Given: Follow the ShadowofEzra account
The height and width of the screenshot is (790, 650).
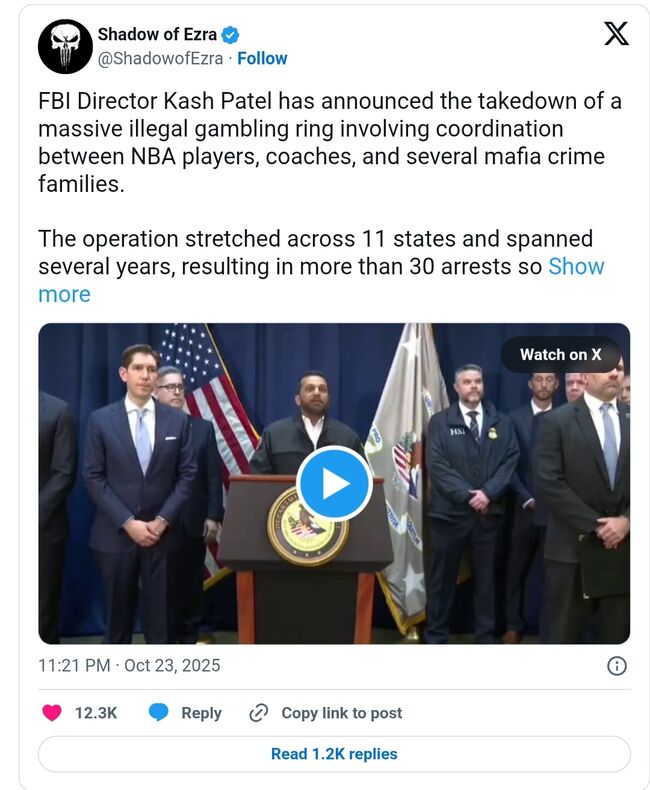Looking at the screenshot, I should click(262, 58).
